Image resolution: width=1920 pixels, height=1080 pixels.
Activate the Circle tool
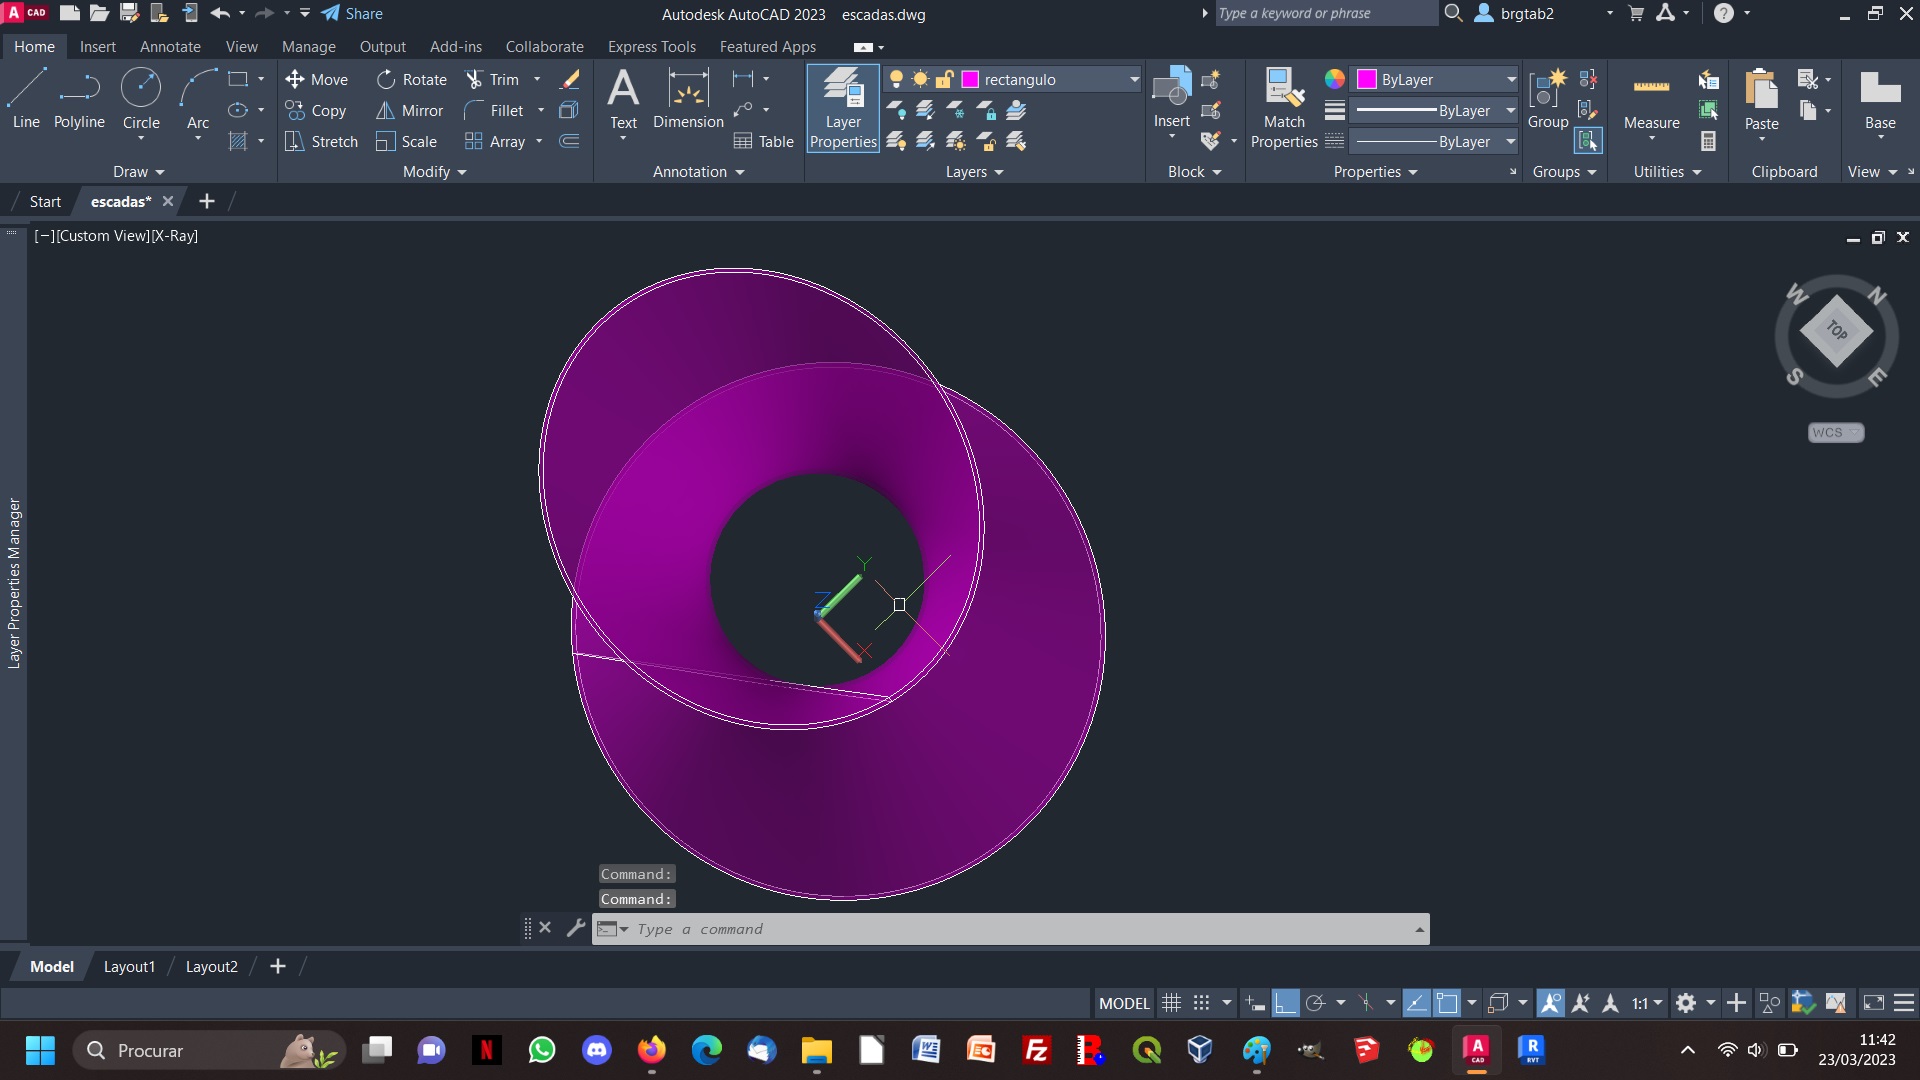pos(141,100)
